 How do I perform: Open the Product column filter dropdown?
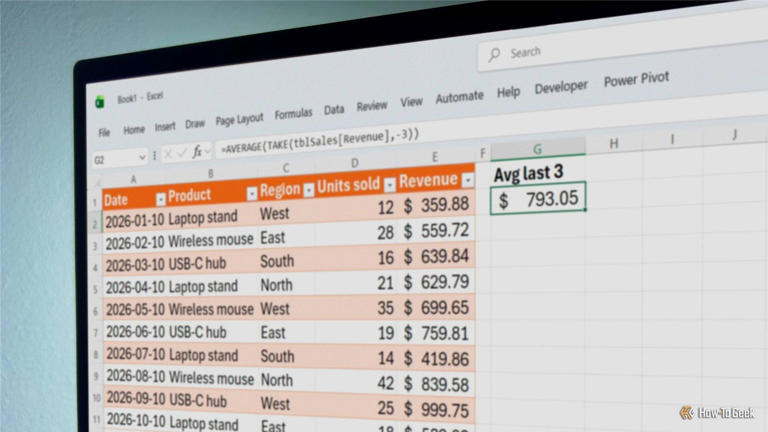pos(251,194)
